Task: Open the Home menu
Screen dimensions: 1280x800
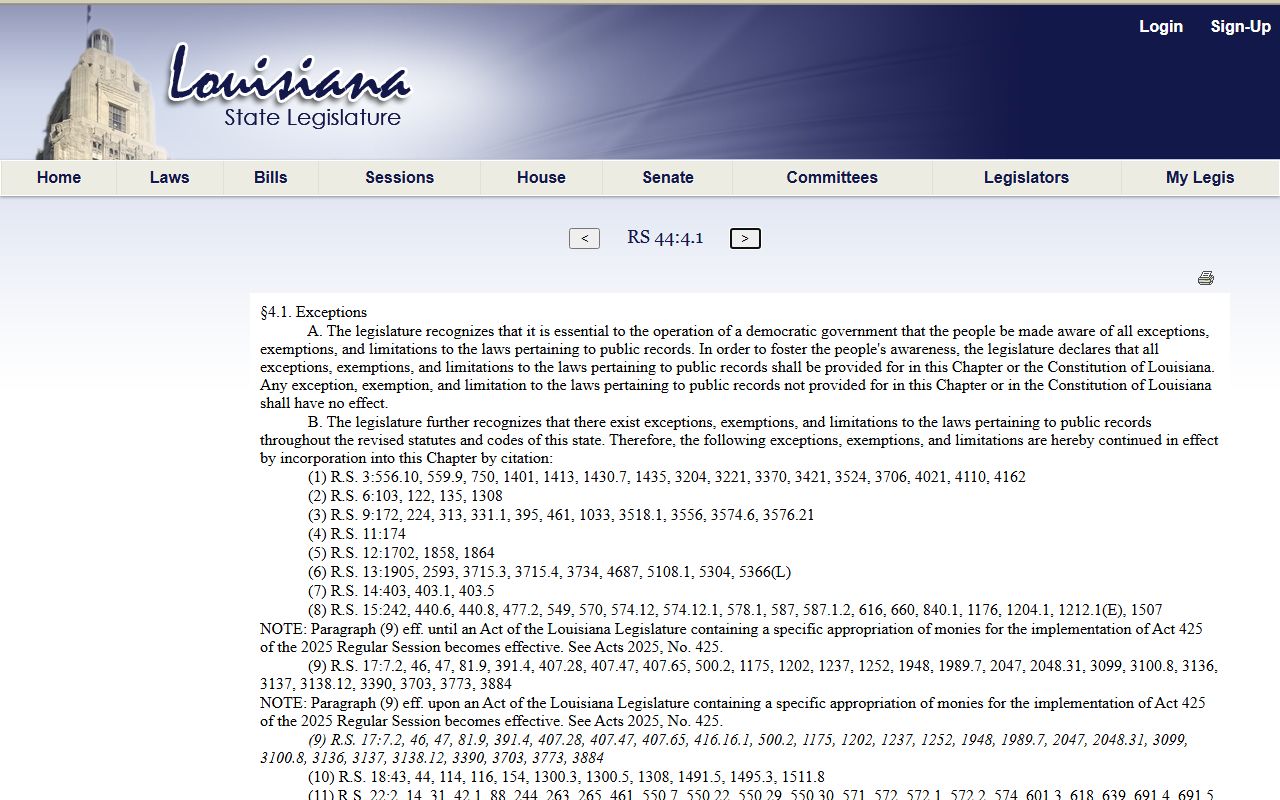Action: tap(59, 177)
